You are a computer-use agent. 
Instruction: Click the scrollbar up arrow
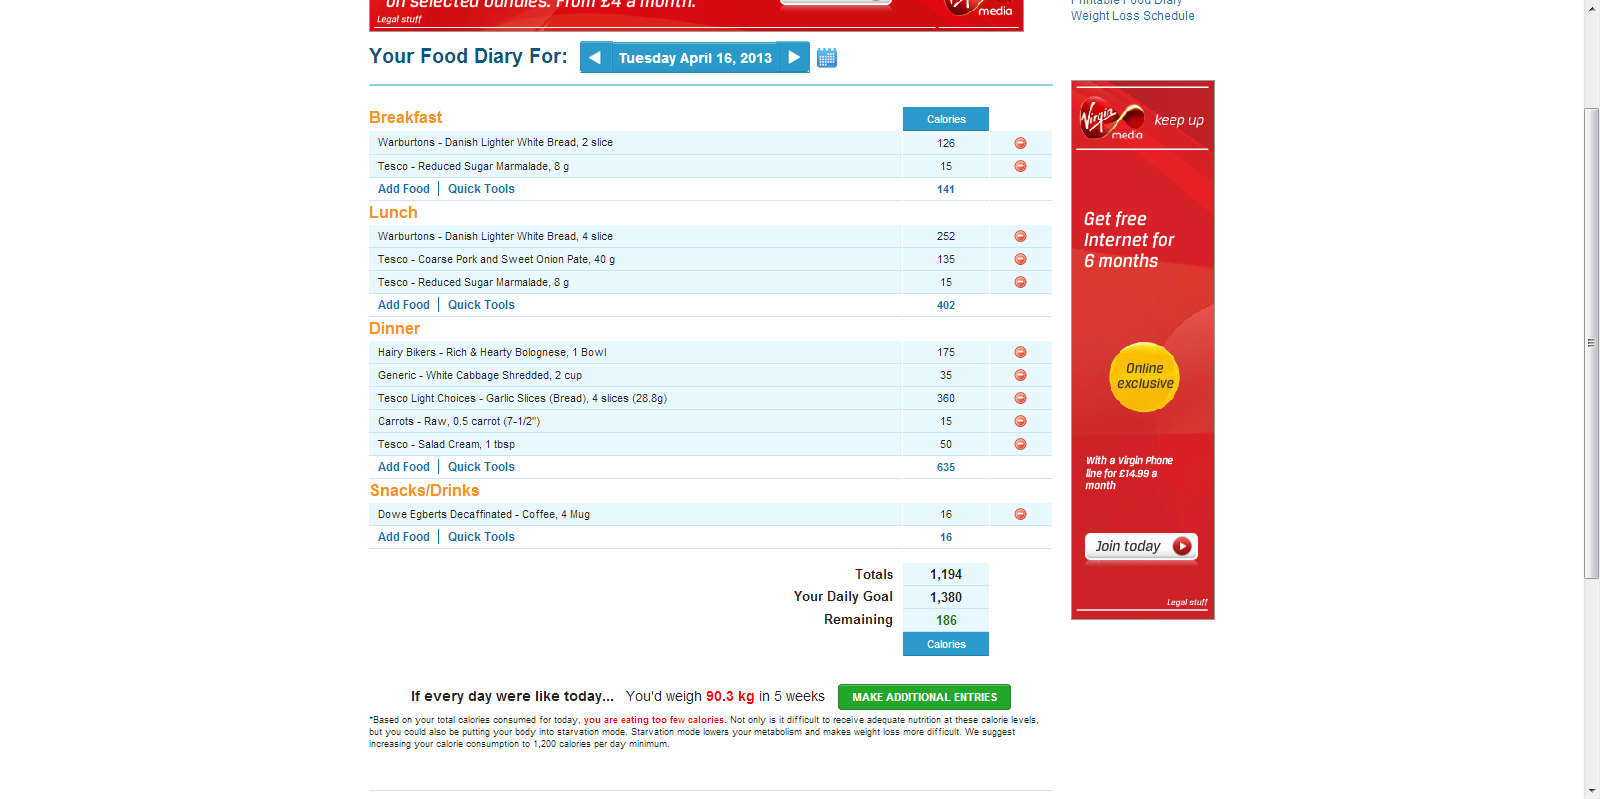1592,7
